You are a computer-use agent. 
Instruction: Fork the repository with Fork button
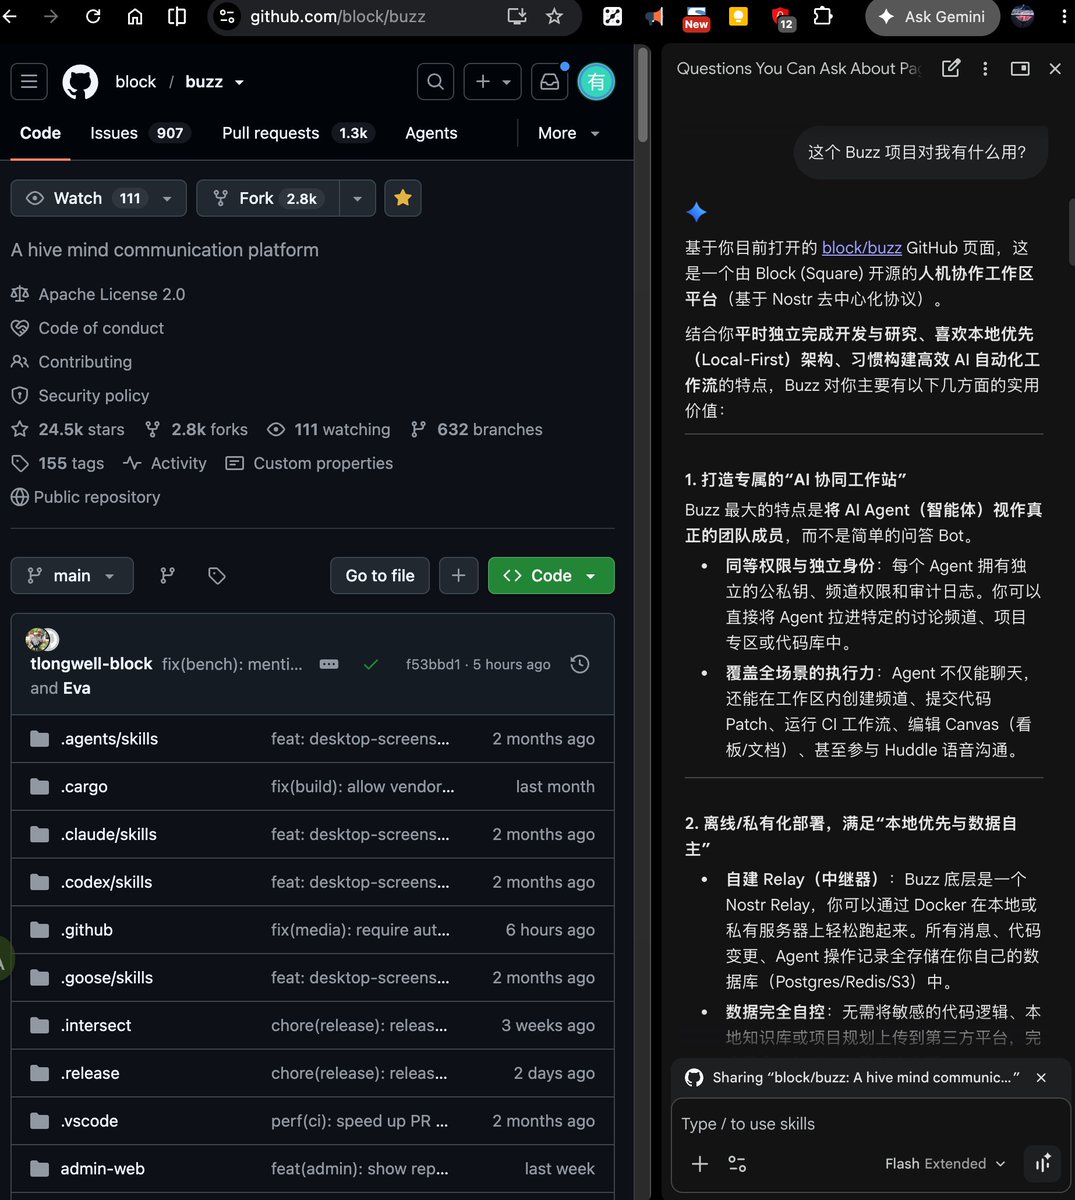268,198
